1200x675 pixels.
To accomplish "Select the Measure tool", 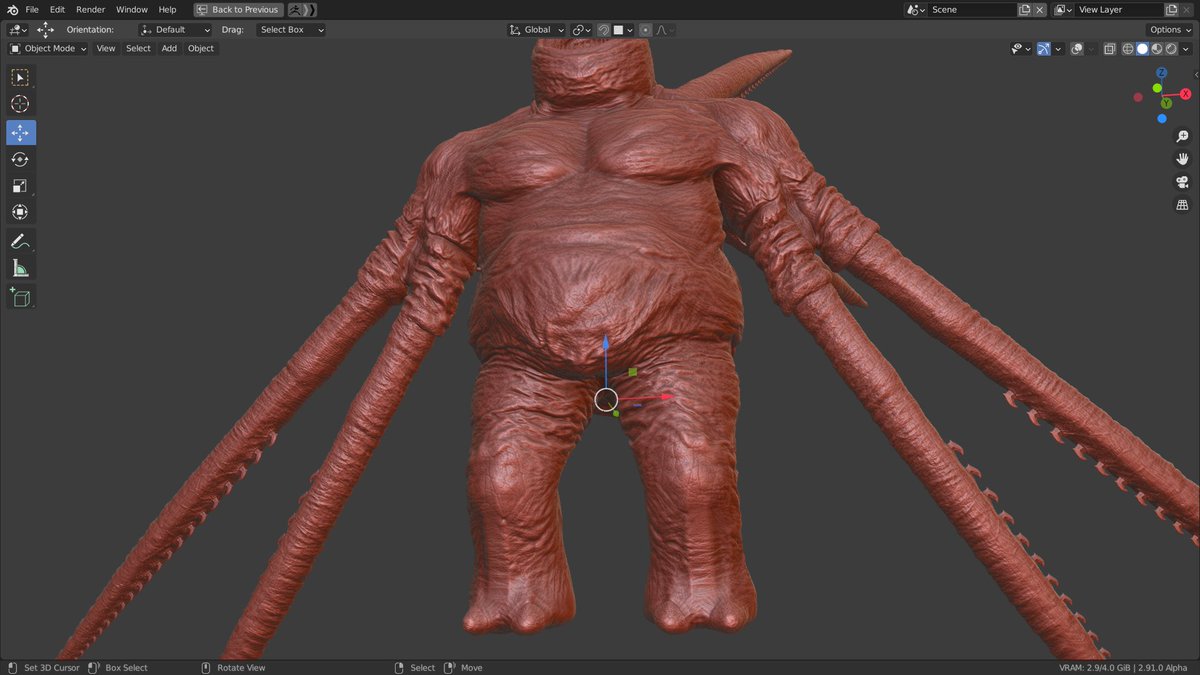I will 20,267.
